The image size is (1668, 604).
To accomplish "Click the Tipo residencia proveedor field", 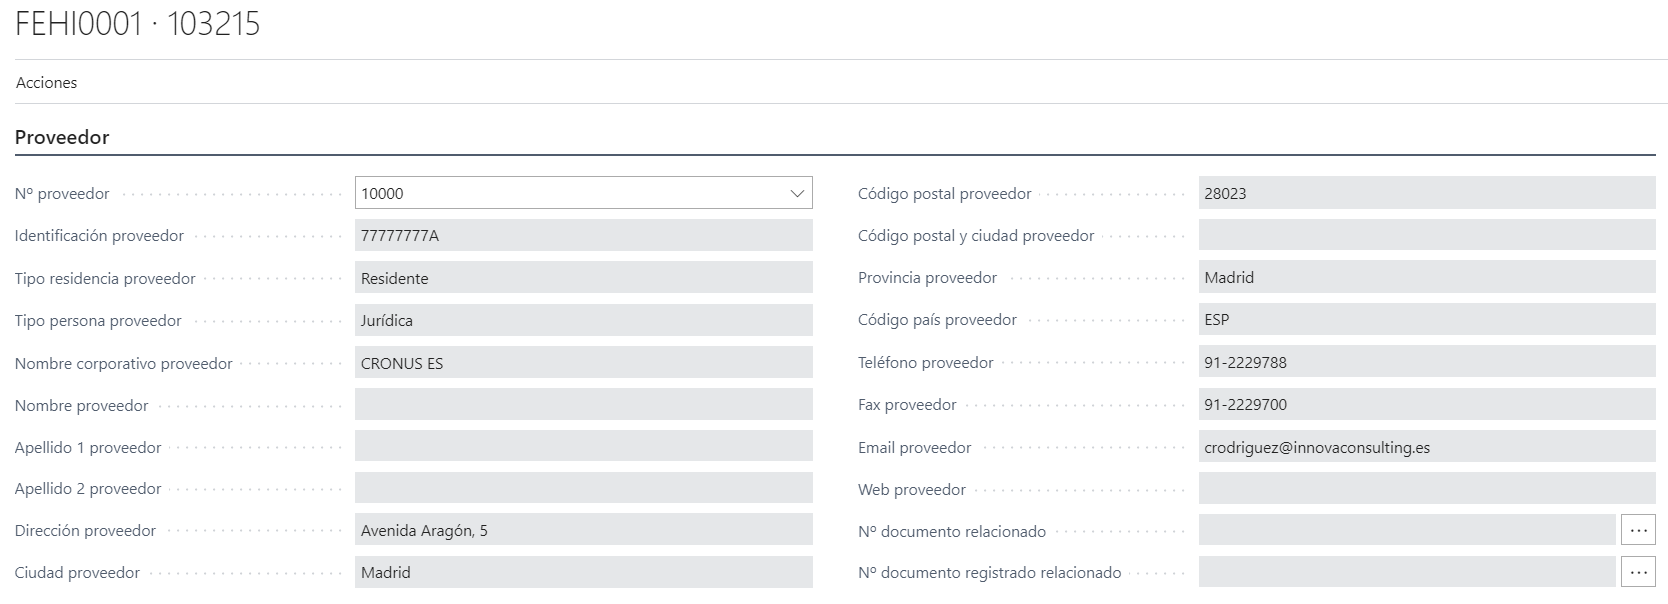I will pyautogui.click(x=583, y=278).
